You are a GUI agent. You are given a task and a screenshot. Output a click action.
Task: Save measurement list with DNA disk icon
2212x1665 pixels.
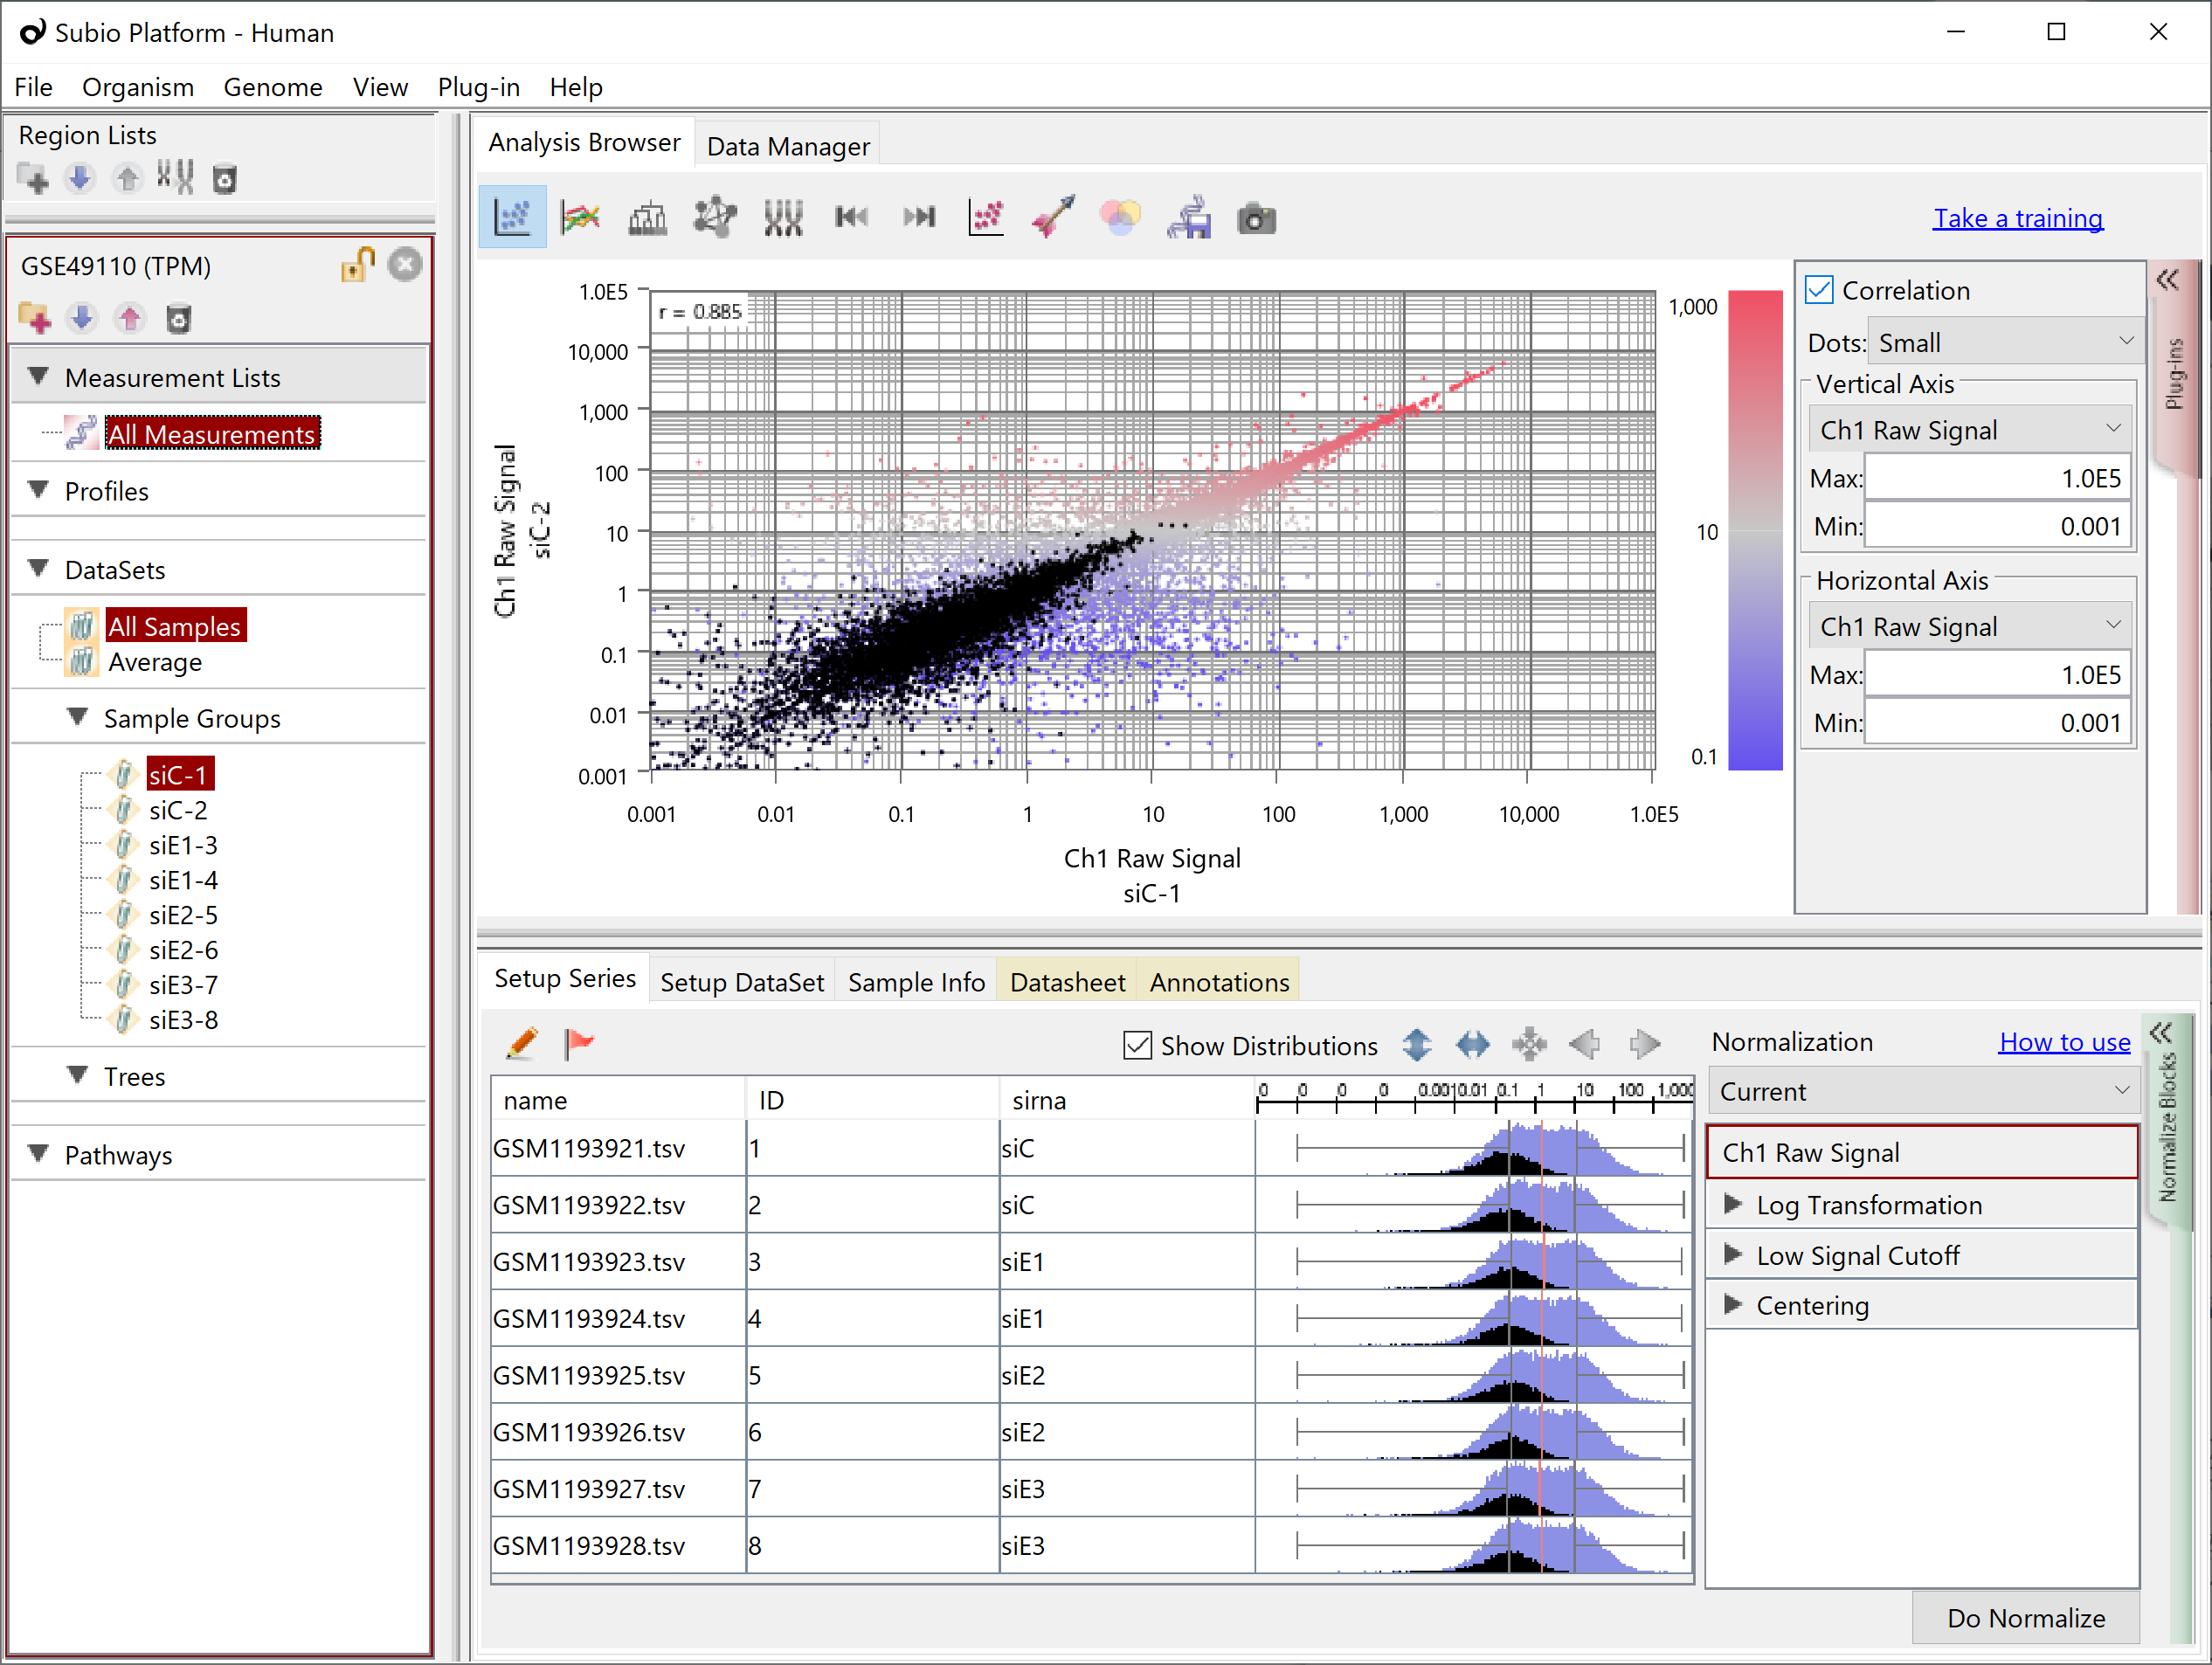(x=1189, y=217)
